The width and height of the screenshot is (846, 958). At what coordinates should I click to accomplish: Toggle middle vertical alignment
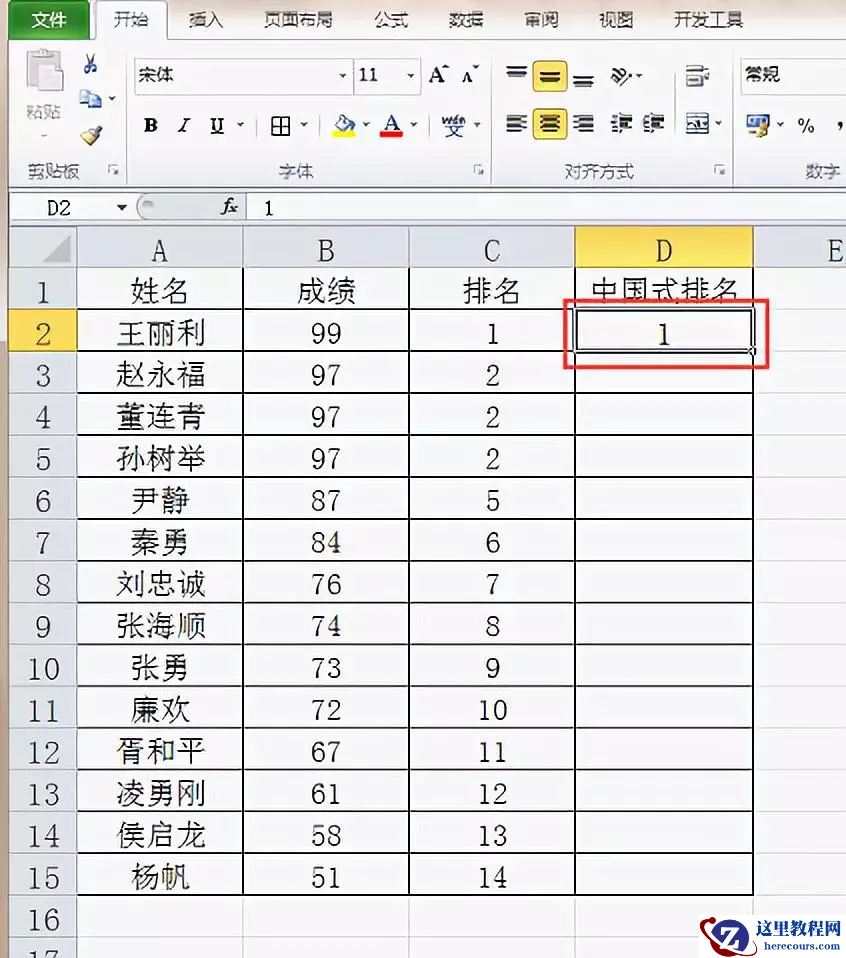click(x=549, y=76)
